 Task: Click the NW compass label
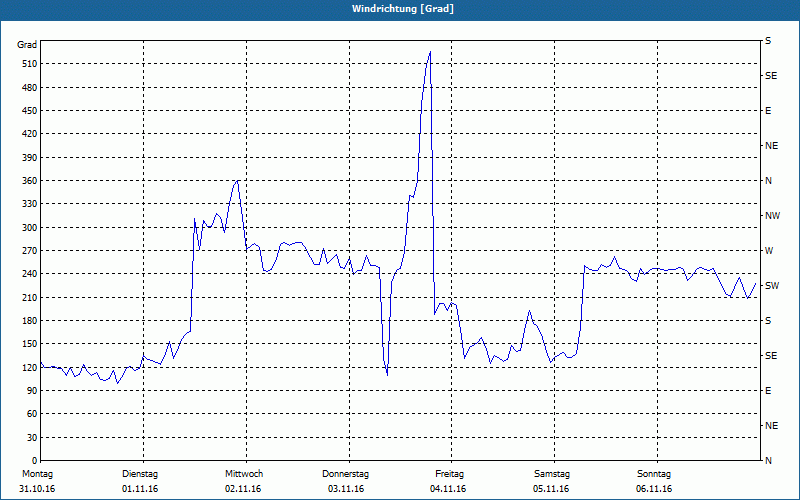click(773, 216)
